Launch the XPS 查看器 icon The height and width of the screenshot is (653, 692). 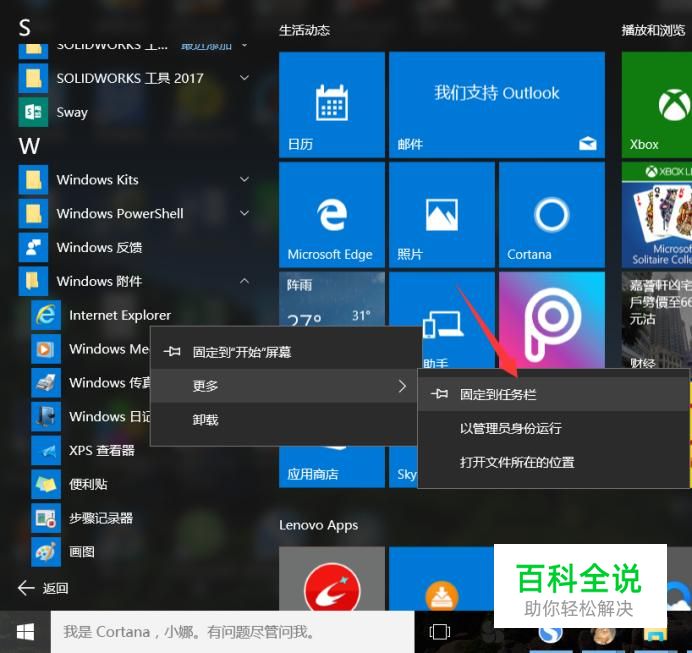coord(46,450)
